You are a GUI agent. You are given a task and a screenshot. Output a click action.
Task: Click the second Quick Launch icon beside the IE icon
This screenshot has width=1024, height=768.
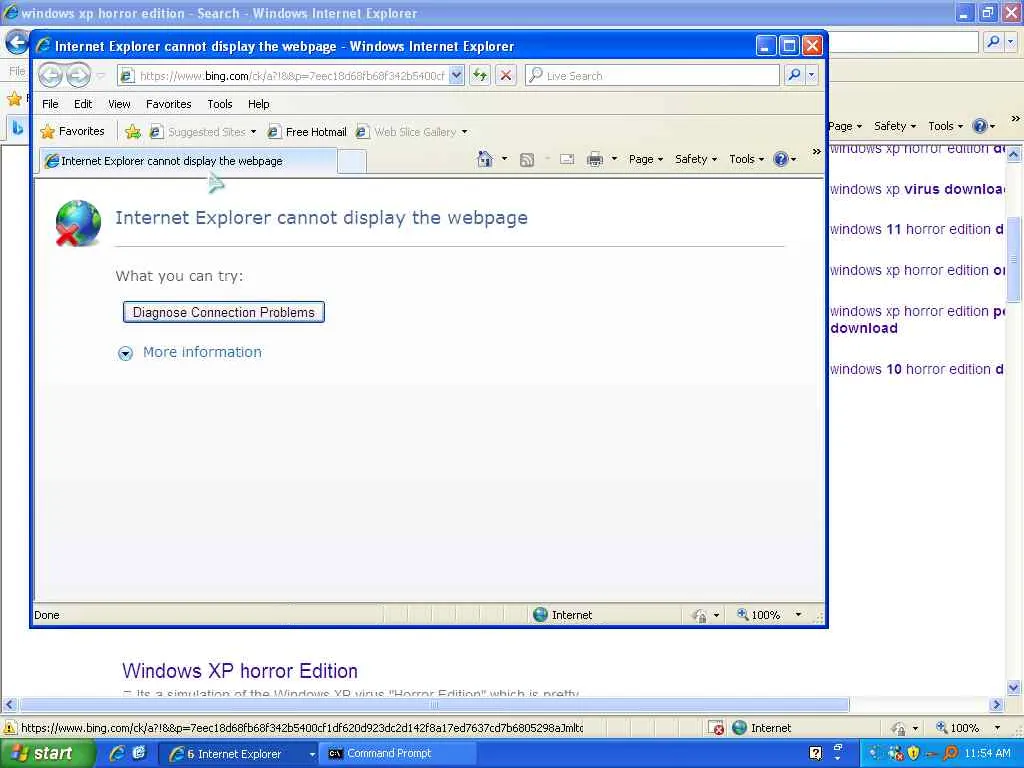click(x=138, y=753)
